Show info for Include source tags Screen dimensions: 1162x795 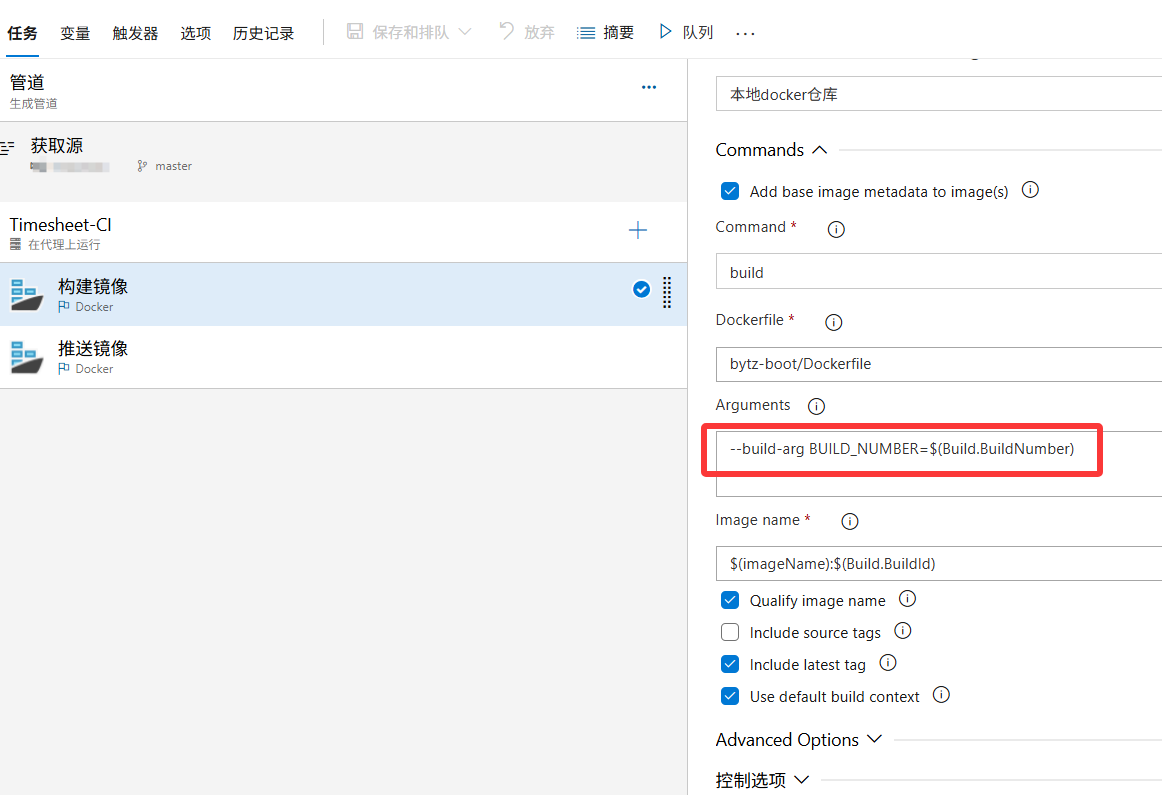pyautogui.click(x=903, y=631)
